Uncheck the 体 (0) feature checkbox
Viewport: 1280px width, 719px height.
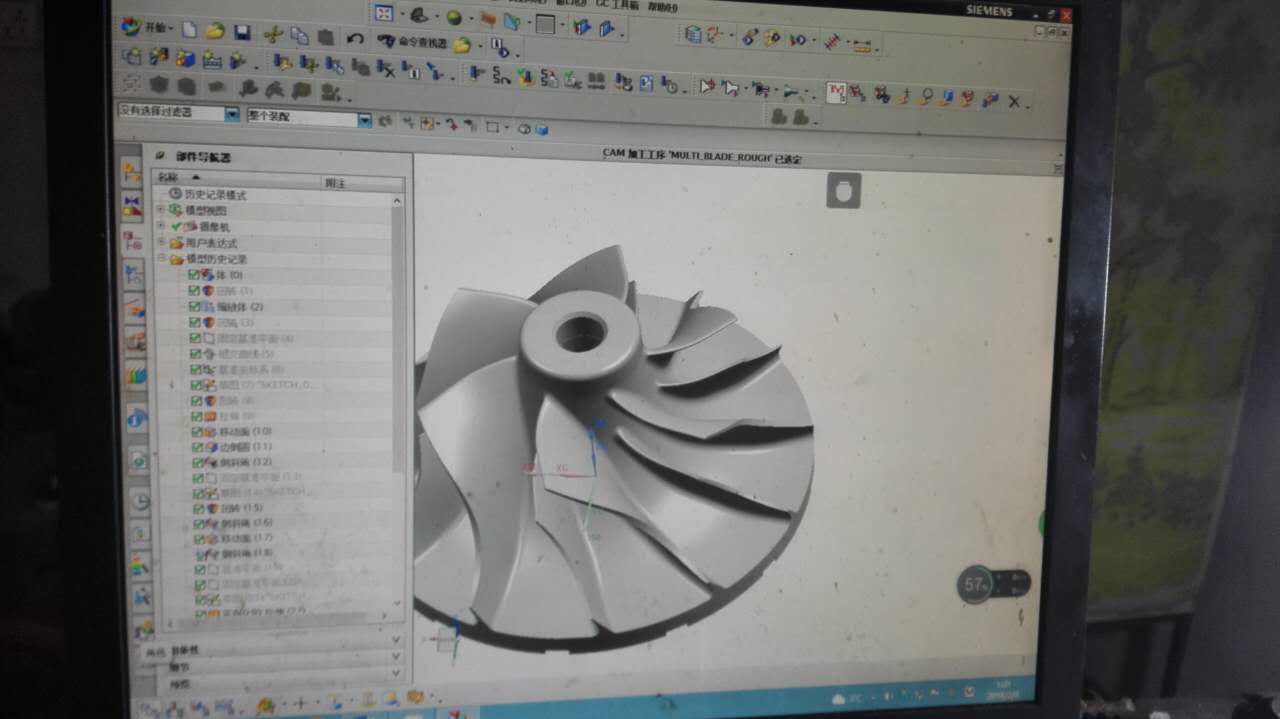tap(194, 275)
